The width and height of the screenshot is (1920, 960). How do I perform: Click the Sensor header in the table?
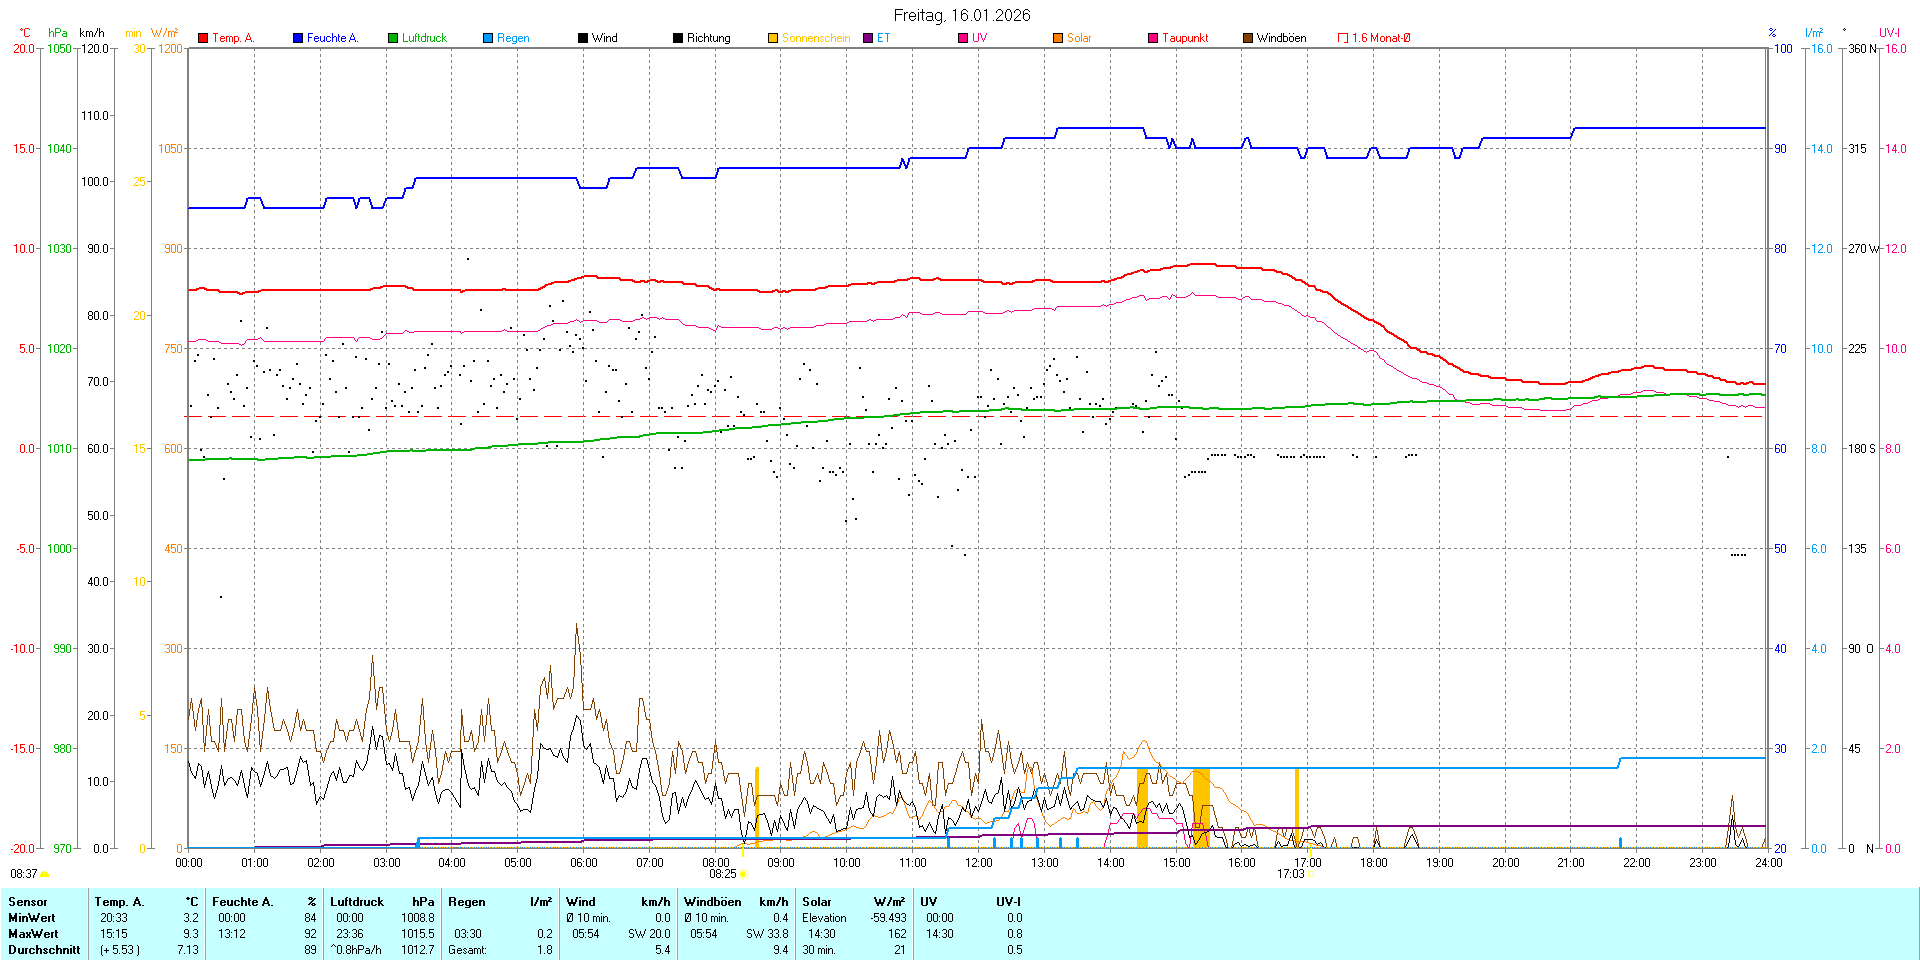(28, 902)
